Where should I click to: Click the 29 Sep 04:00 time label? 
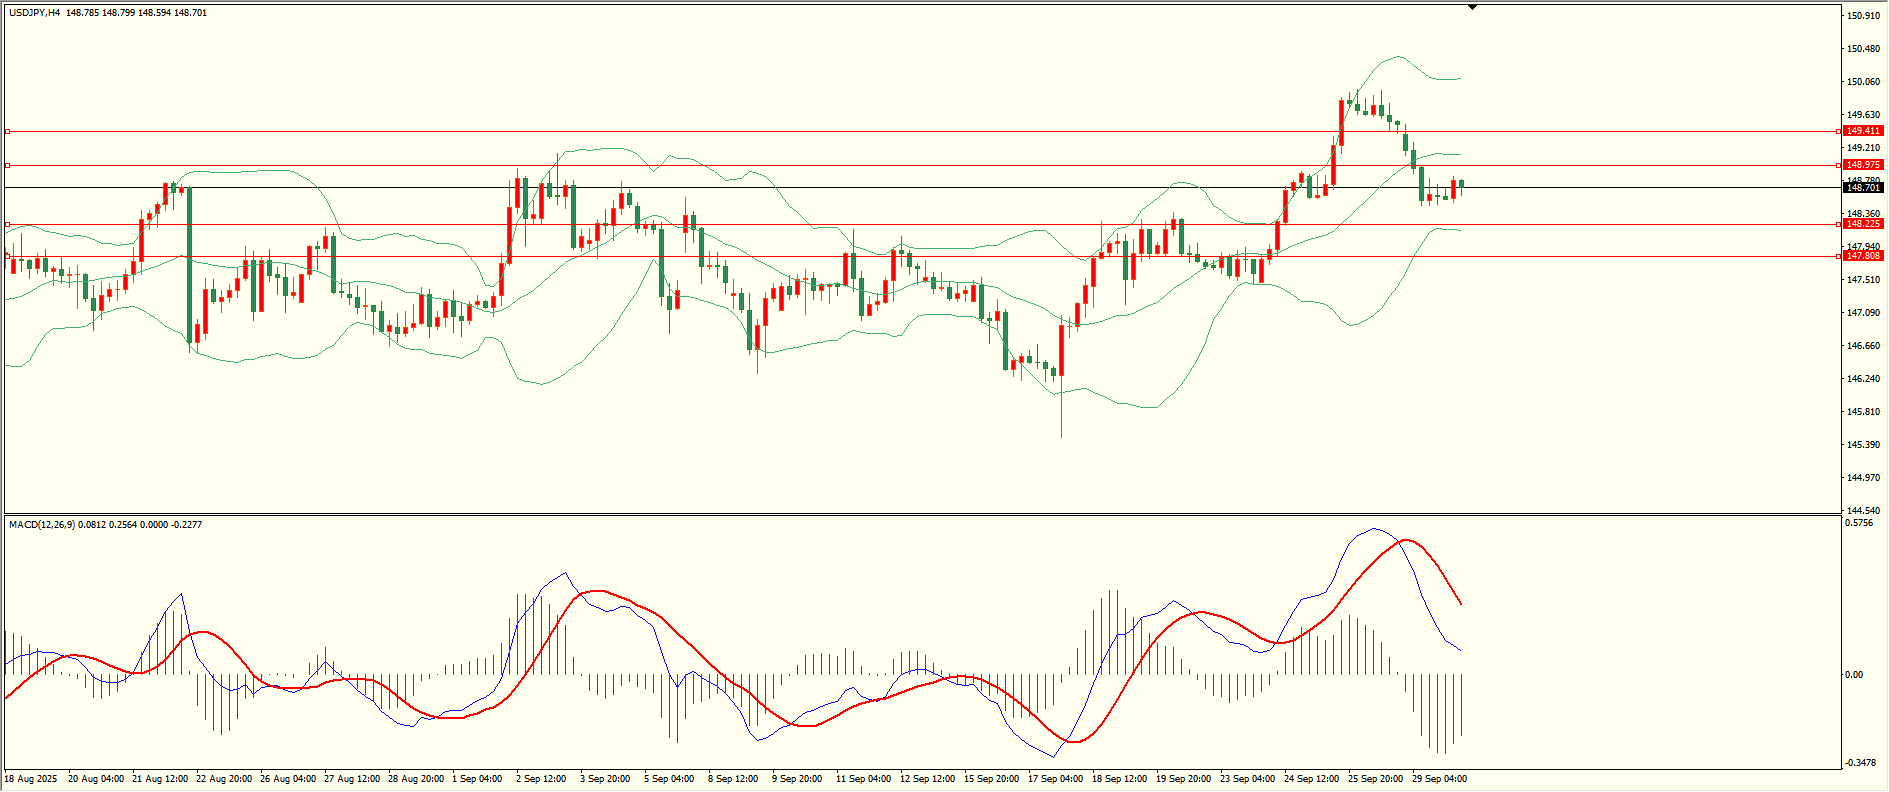click(1439, 779)
